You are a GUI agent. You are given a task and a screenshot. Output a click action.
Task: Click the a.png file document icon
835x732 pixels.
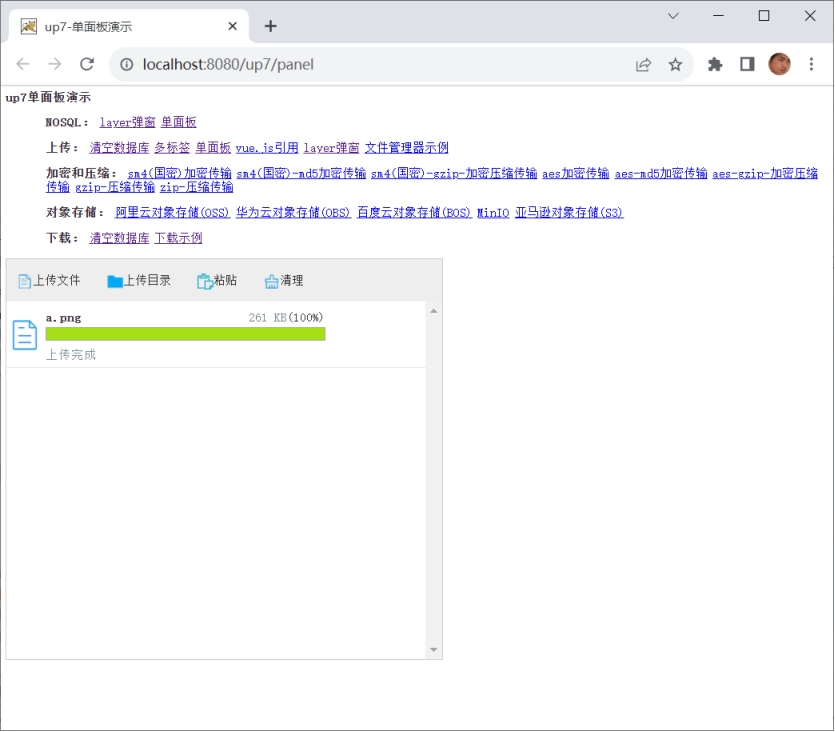pyautogui.click(x=24, y=335)
